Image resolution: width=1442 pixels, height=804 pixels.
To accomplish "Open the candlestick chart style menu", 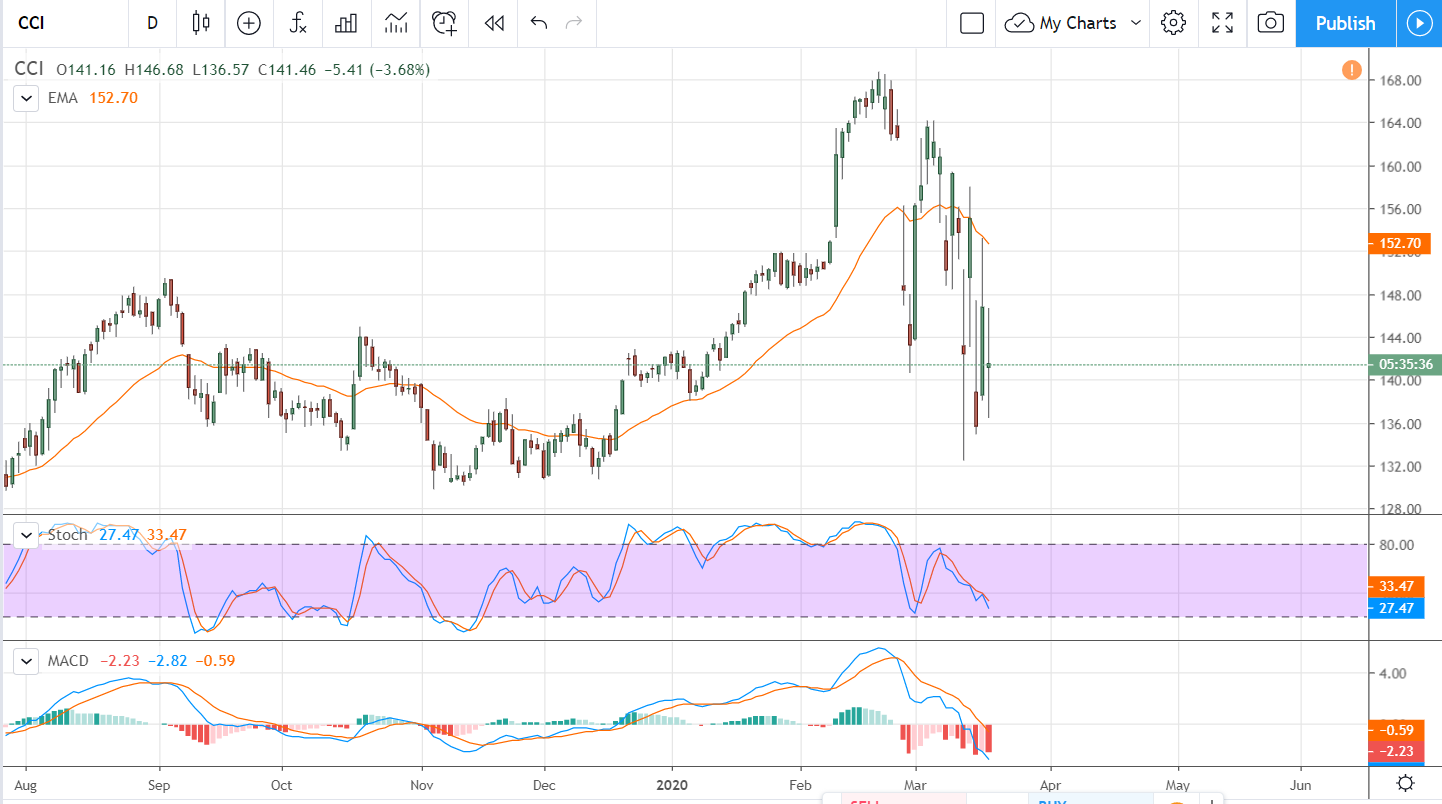I will 201,23.
